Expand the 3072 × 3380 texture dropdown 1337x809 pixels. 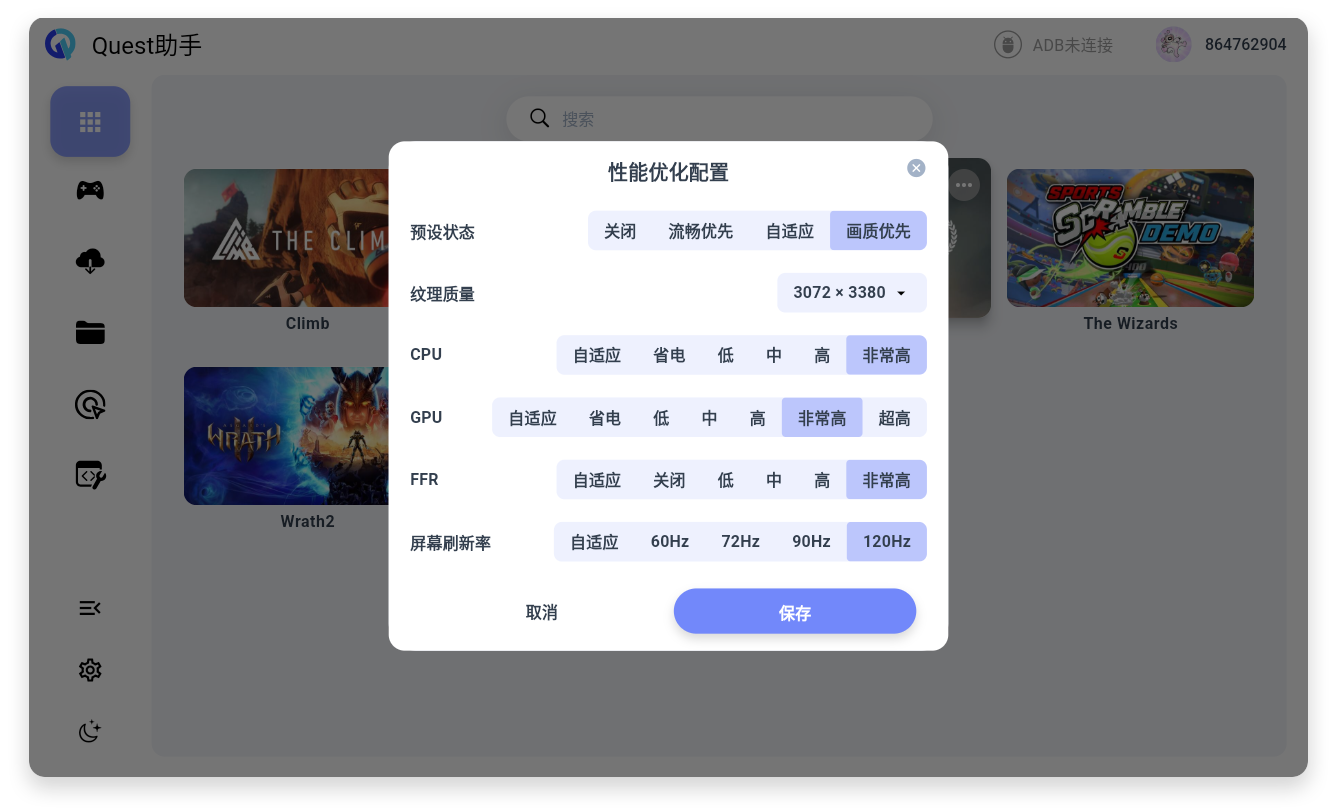[x=852, y=293]
